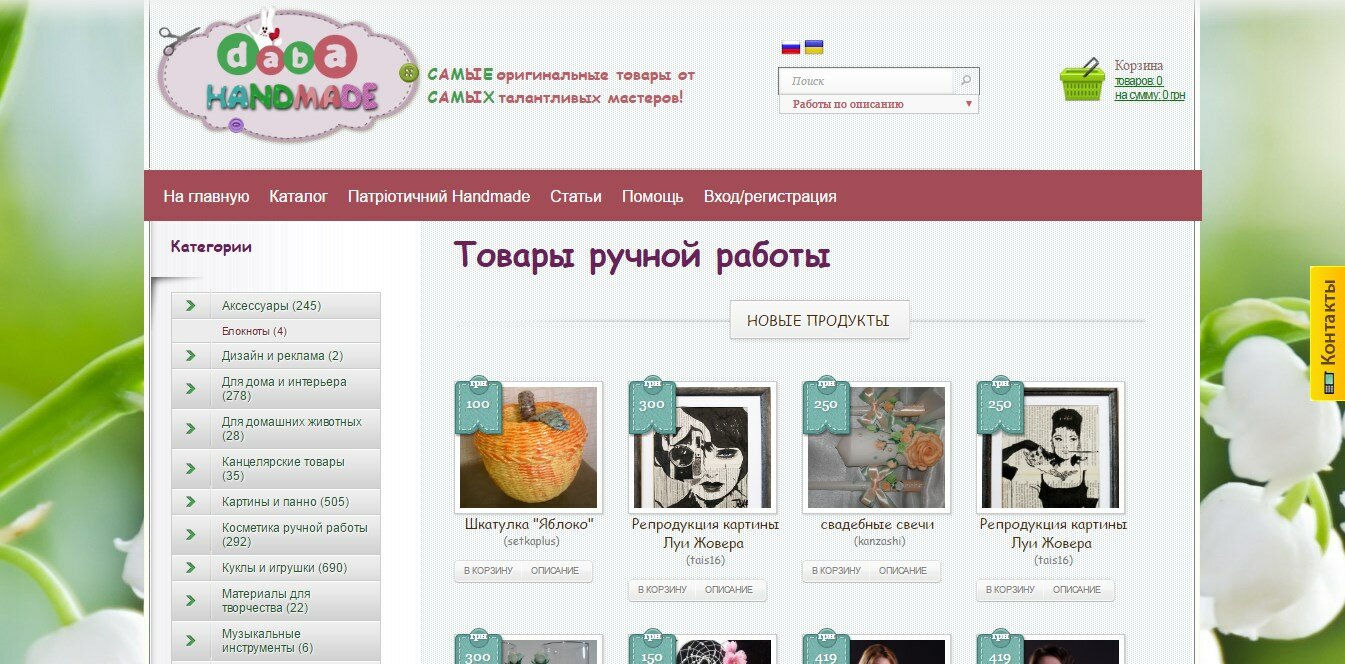Click the arrow icon beside Для домашних животных
Screen dimensions: 1345x664
(x=191, y=428)
